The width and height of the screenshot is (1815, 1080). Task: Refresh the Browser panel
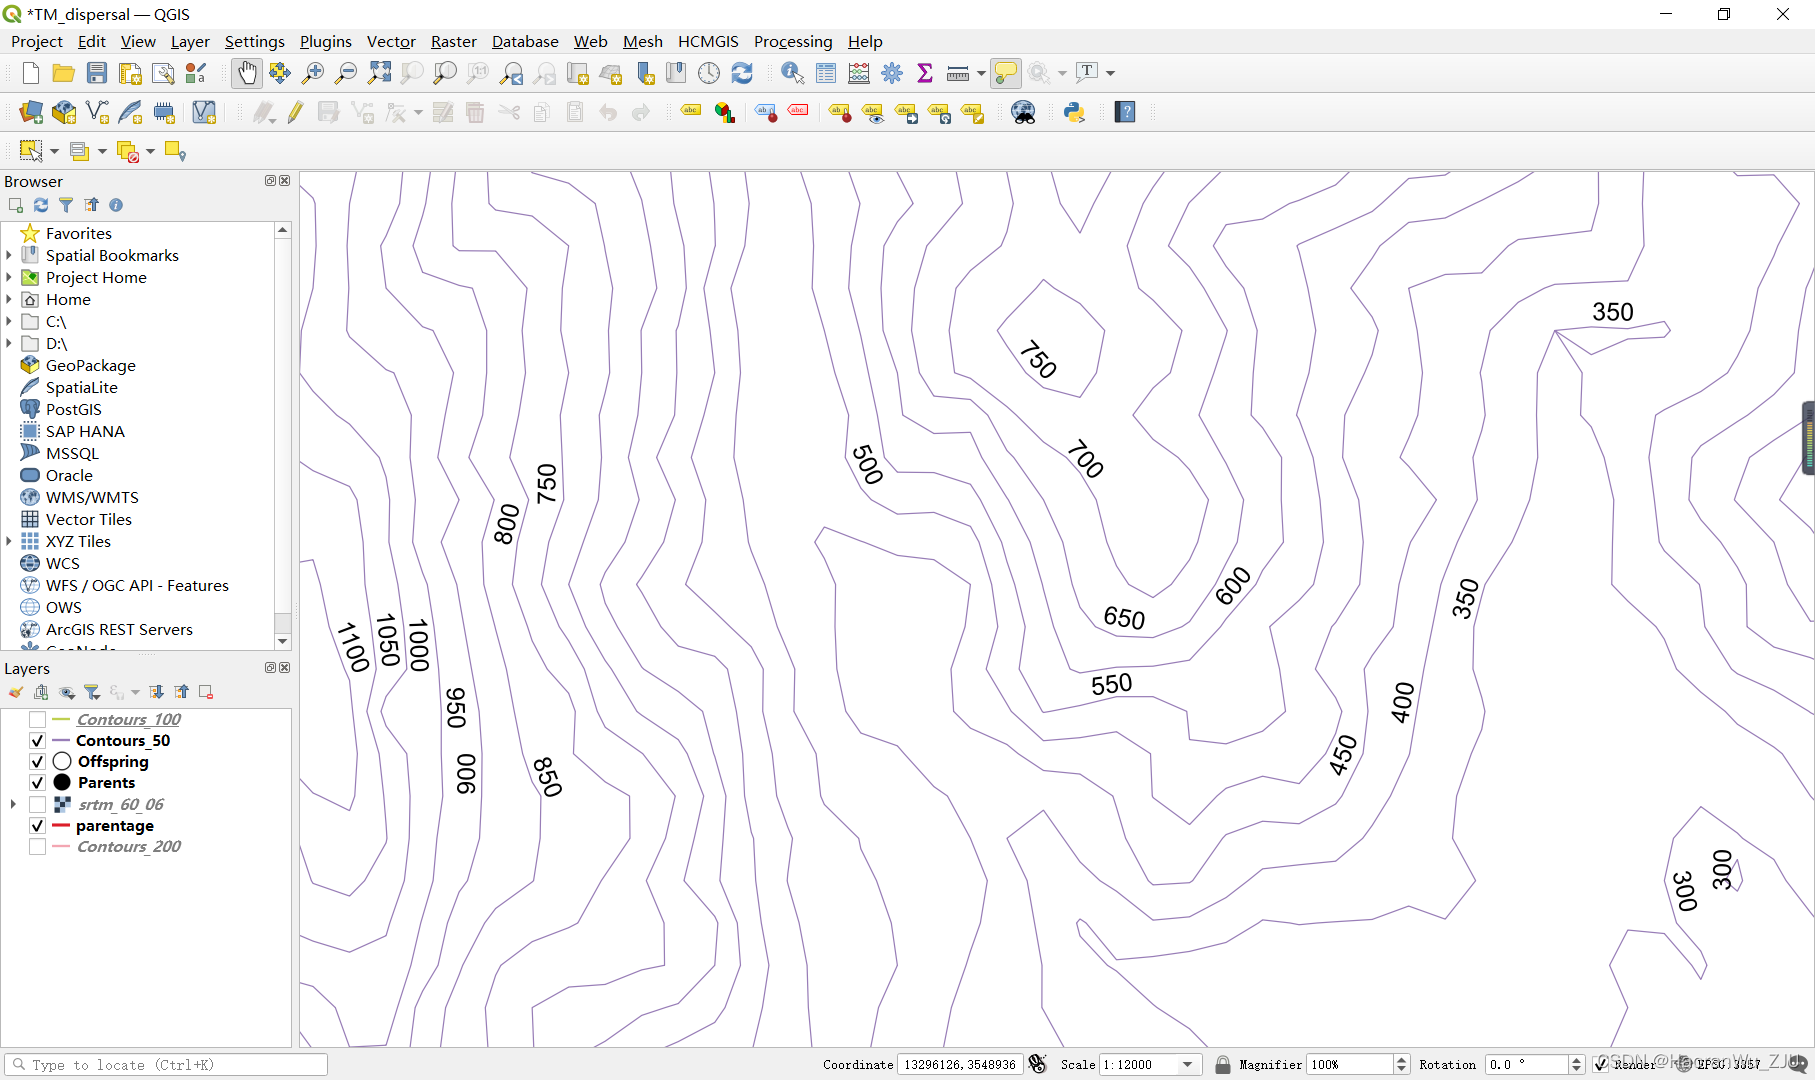tap(41, 205)
